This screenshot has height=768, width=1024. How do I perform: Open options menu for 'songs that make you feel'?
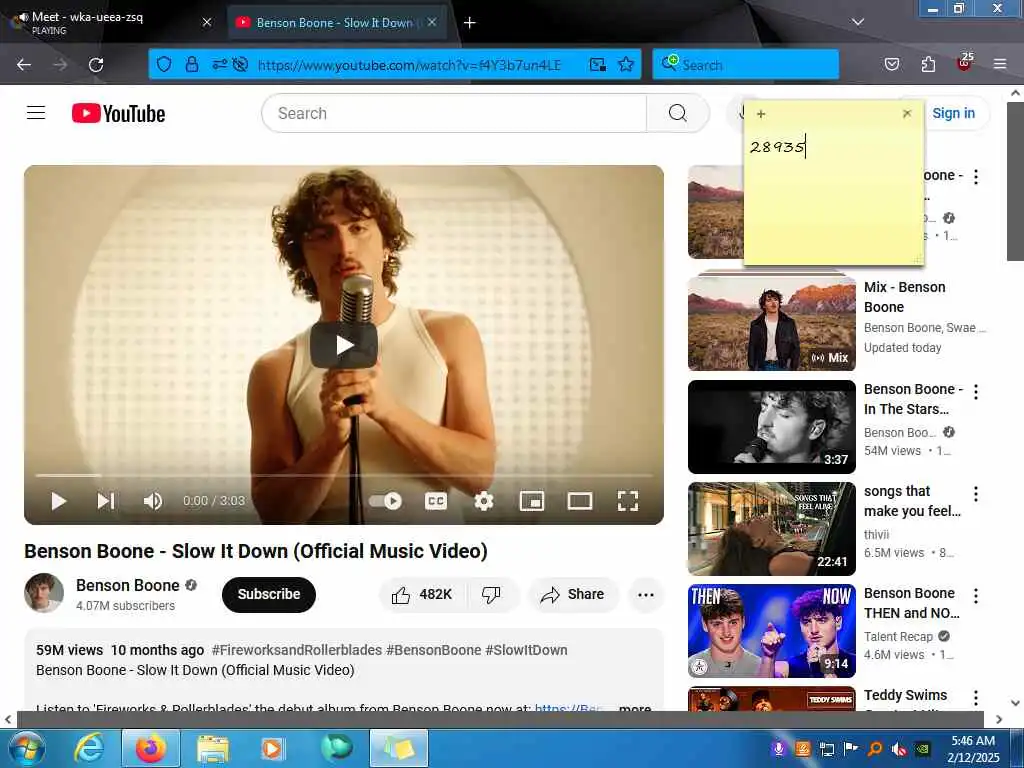coord(976,494)
